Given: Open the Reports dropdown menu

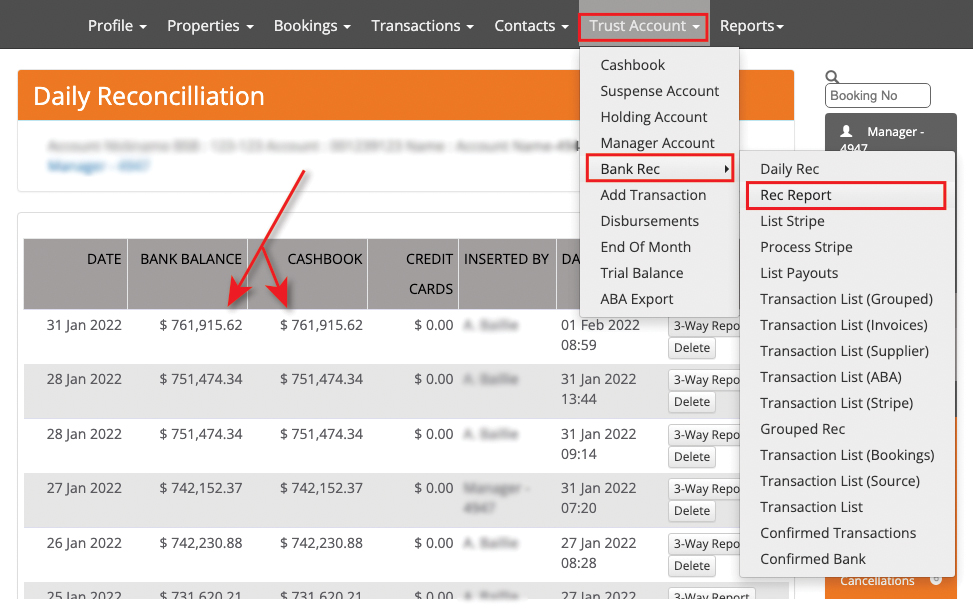Looking at the screenshot, I should (x=751, y=25).
